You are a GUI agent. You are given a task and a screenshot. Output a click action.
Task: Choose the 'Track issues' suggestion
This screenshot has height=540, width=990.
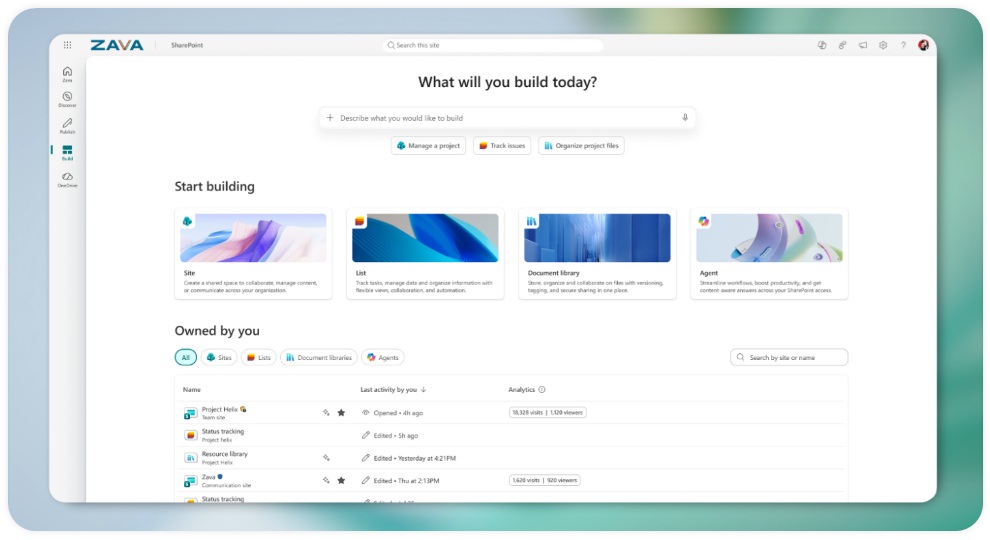pos(502,146)
